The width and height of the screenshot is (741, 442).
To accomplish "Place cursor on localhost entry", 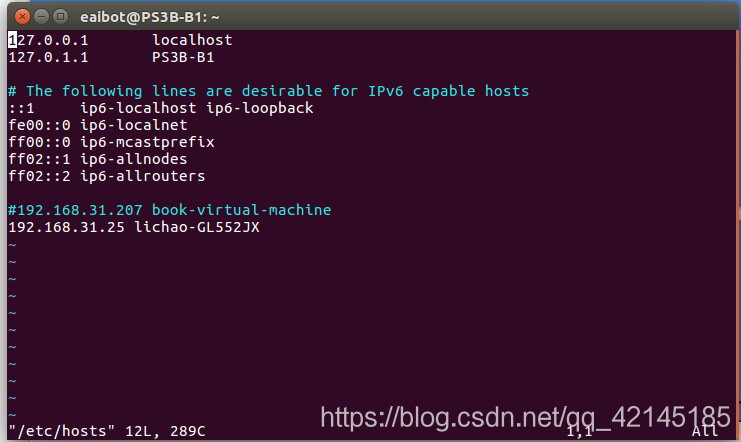I will pyautogui.click(x=192, y=40).
